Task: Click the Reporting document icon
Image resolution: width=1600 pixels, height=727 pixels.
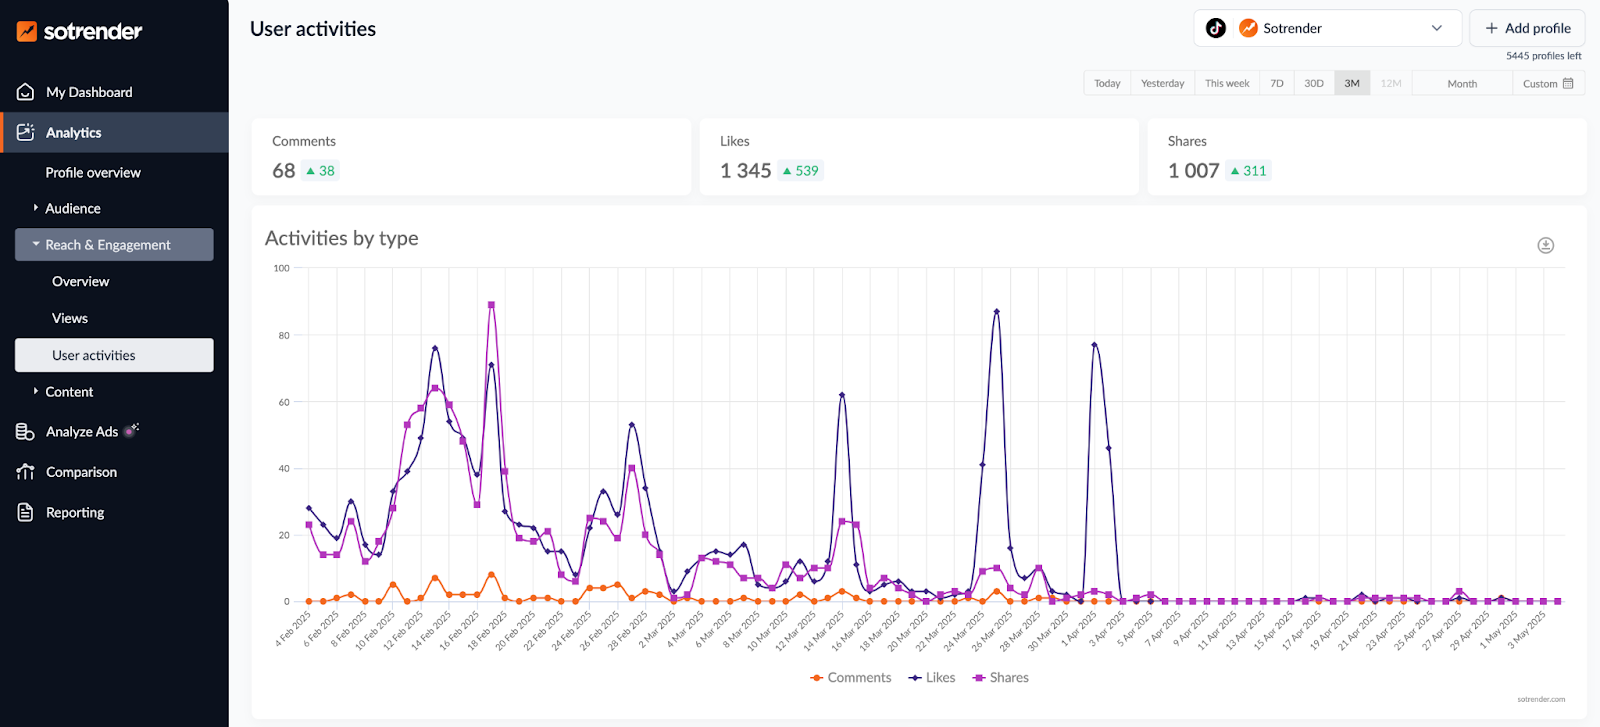Action: point(26,512)
